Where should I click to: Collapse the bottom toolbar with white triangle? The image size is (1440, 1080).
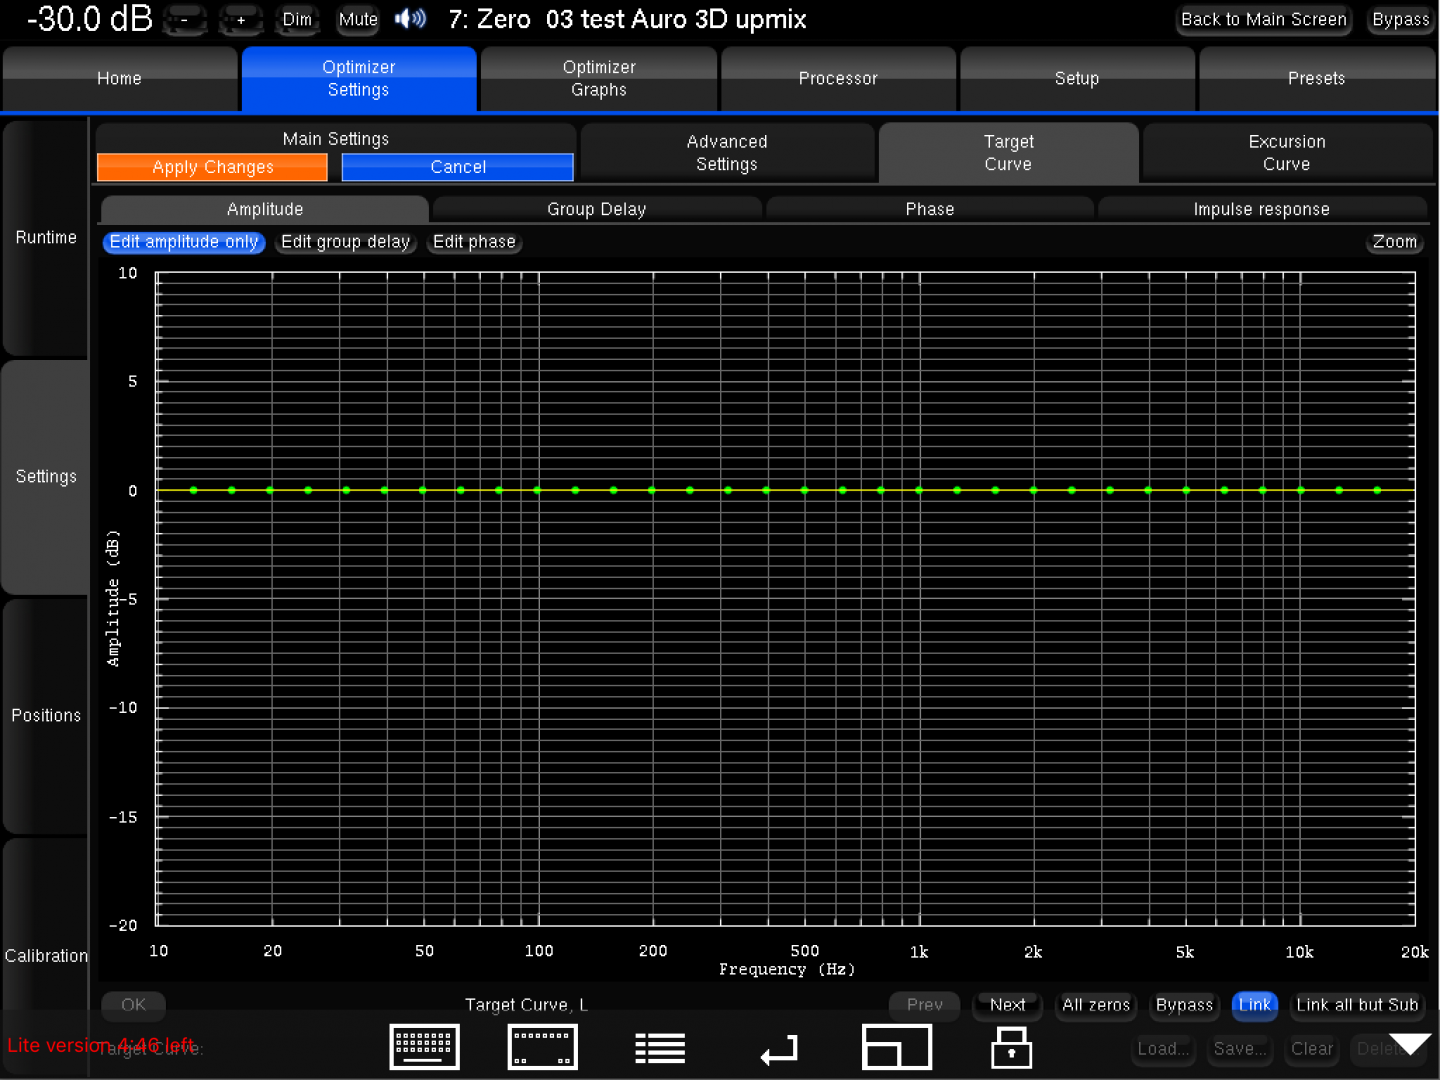1410,1045
